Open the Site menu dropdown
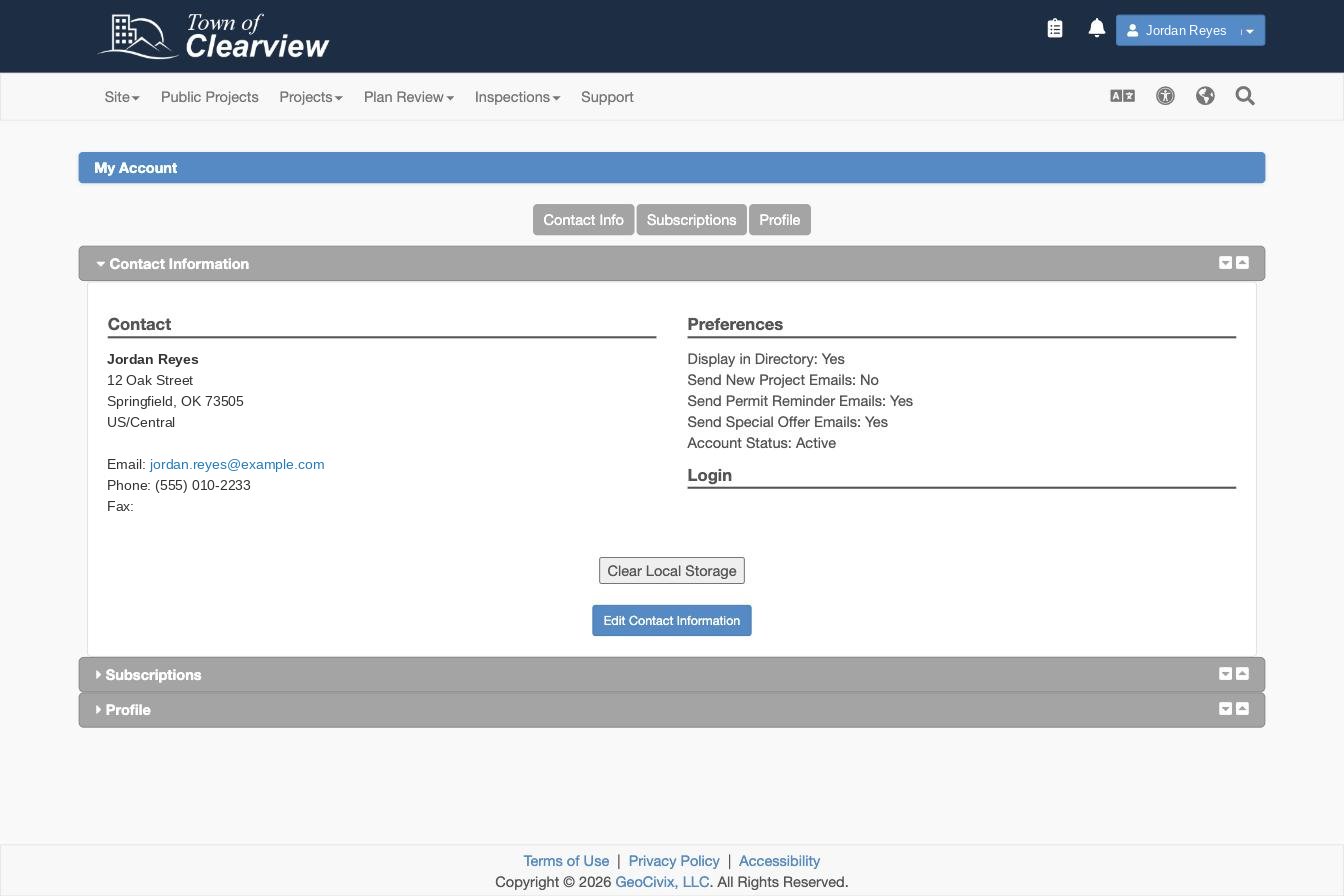1344x896 pixels. [122, 97]
